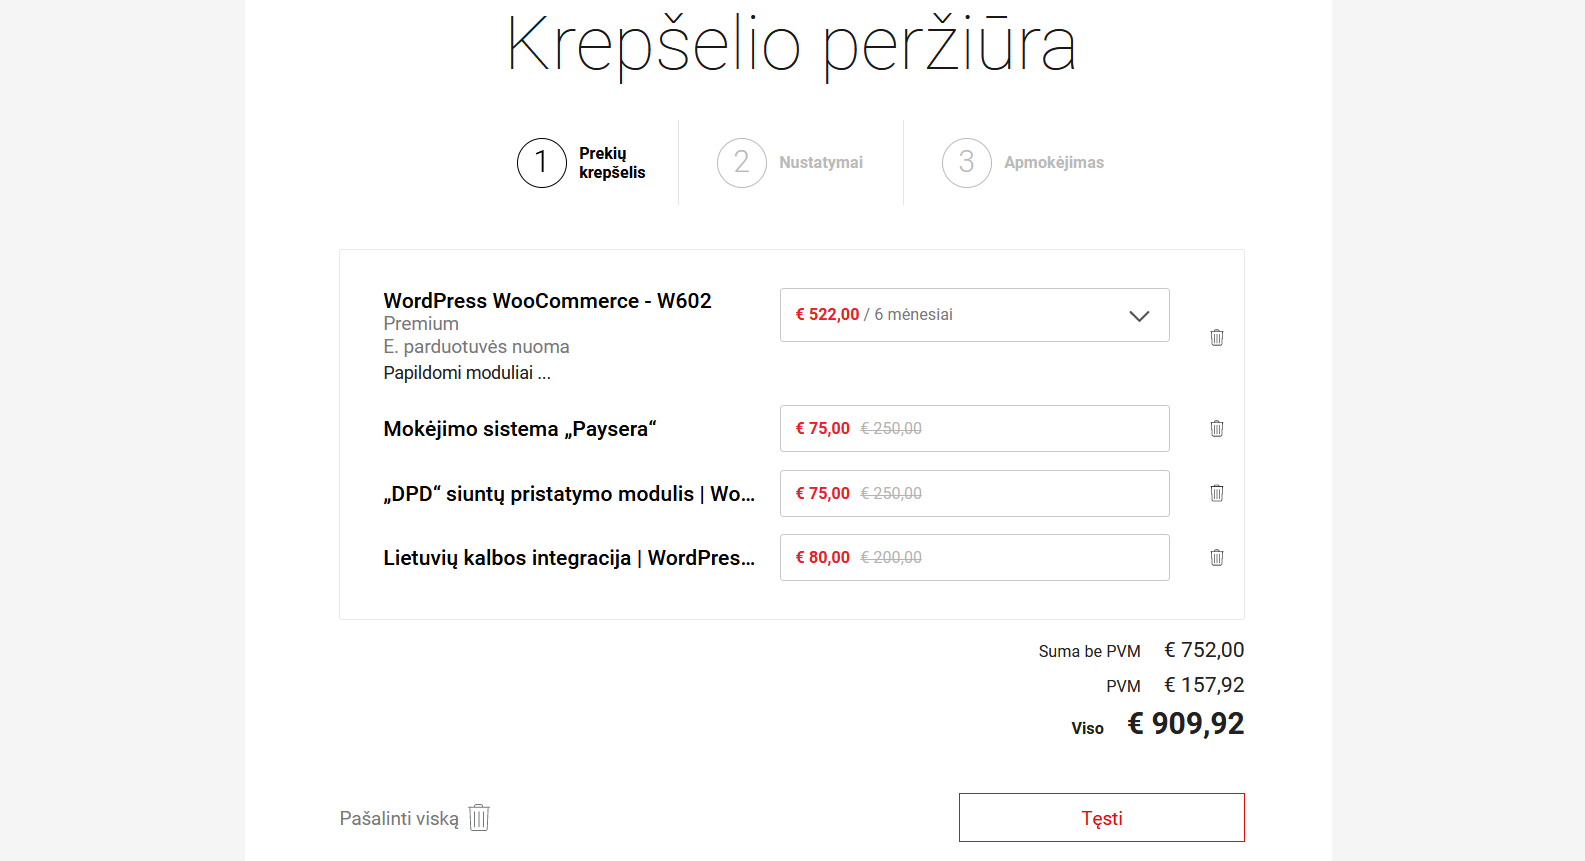Viewport: 1585px width, 861px height.
Task: Click the step 2 circle icon
Action: coord(742,163)
